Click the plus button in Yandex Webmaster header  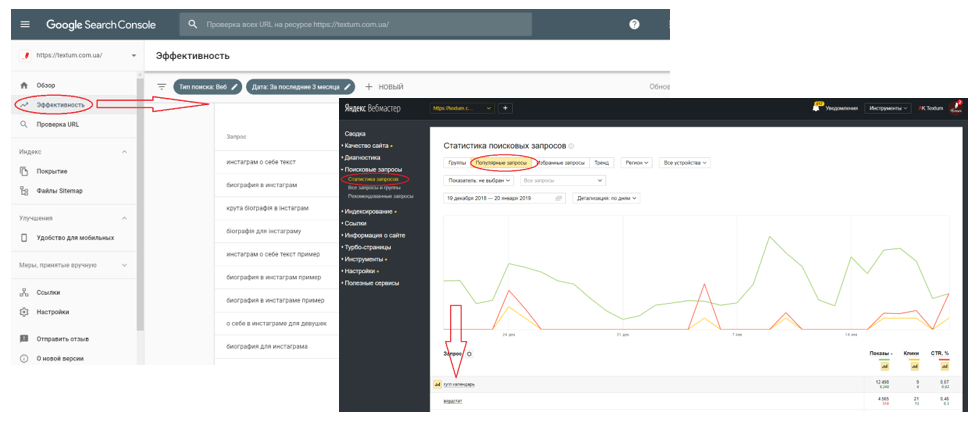(x=506, y=108)
